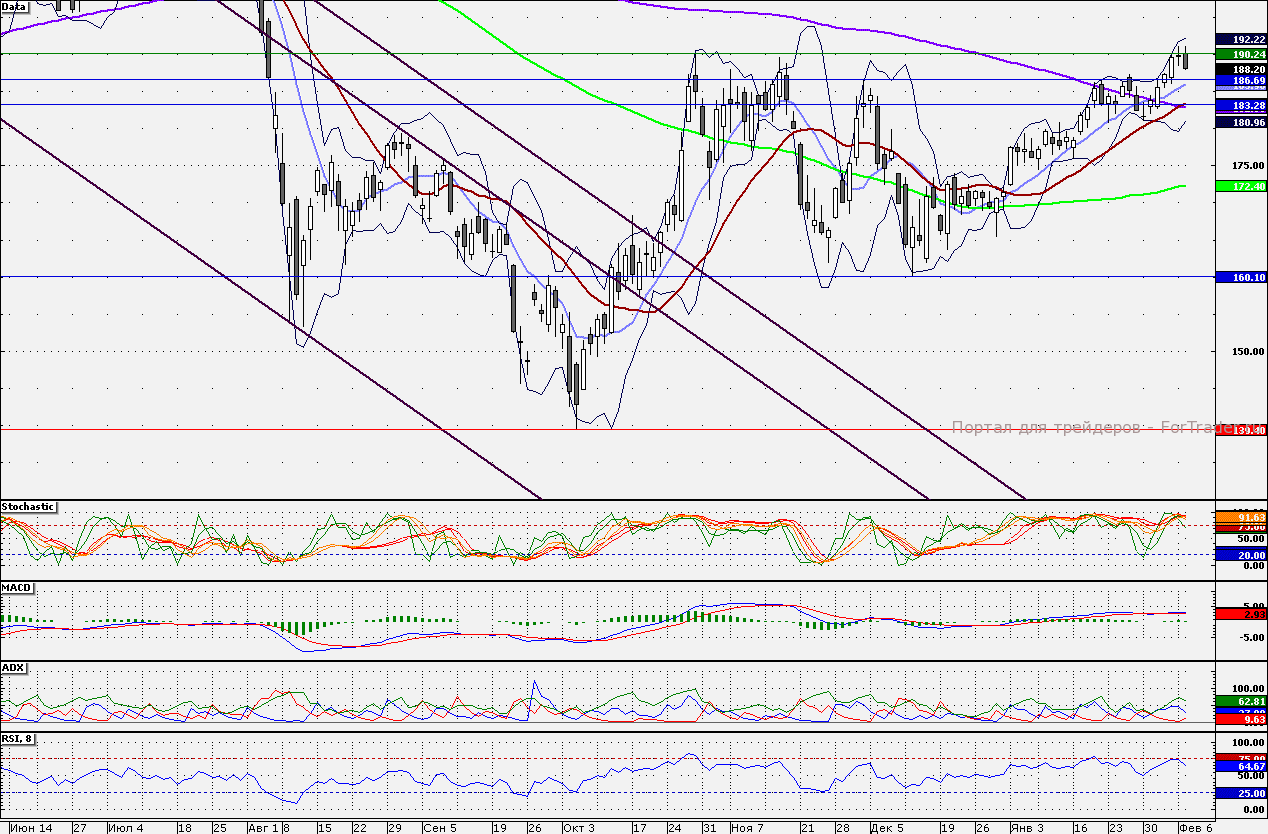Image resolution: width=1268 pixels, height=834 pixels.
Task: Select the 188.20 current price tag
Action: click(1241, 69)
